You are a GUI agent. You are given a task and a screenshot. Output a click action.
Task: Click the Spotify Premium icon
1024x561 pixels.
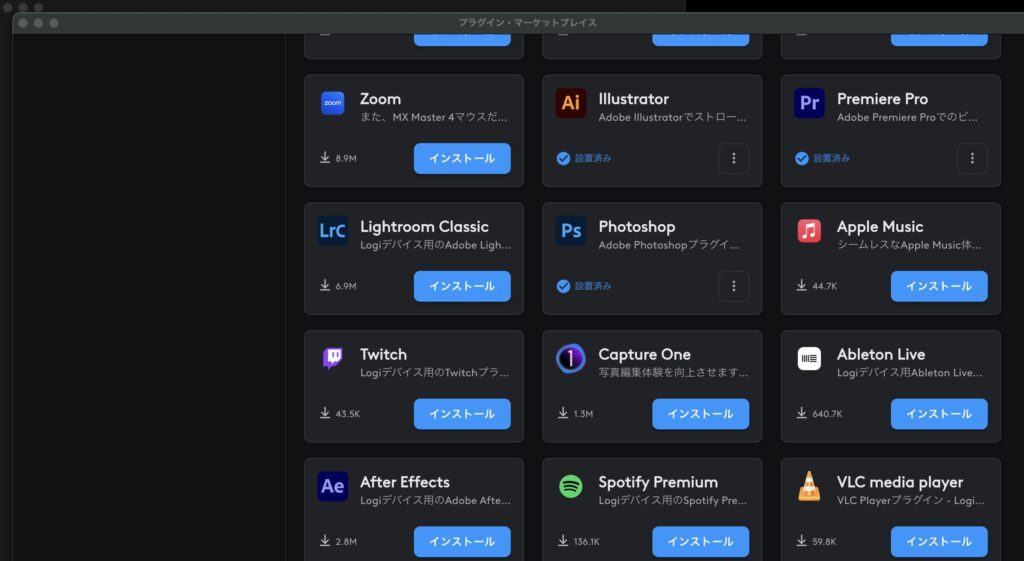tap(571, 486)
